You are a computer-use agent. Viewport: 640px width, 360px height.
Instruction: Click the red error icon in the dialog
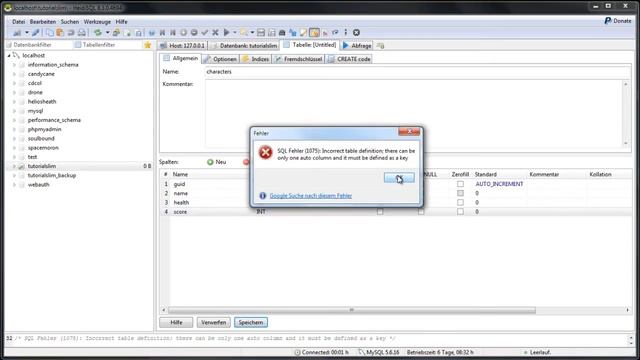coord(265,153)
